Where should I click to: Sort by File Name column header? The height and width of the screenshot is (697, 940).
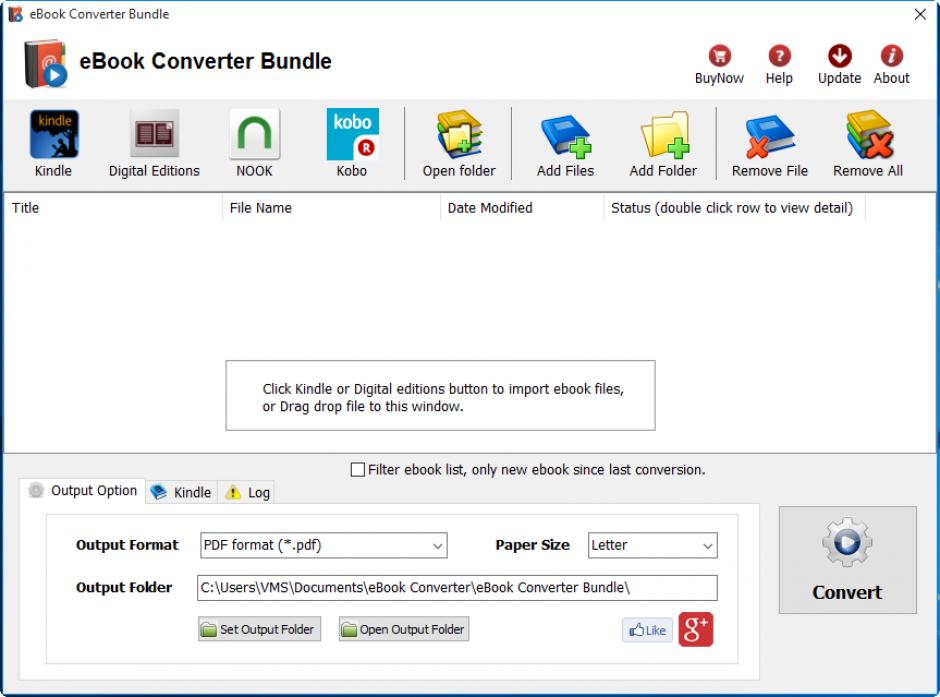(x=332, y=208)
